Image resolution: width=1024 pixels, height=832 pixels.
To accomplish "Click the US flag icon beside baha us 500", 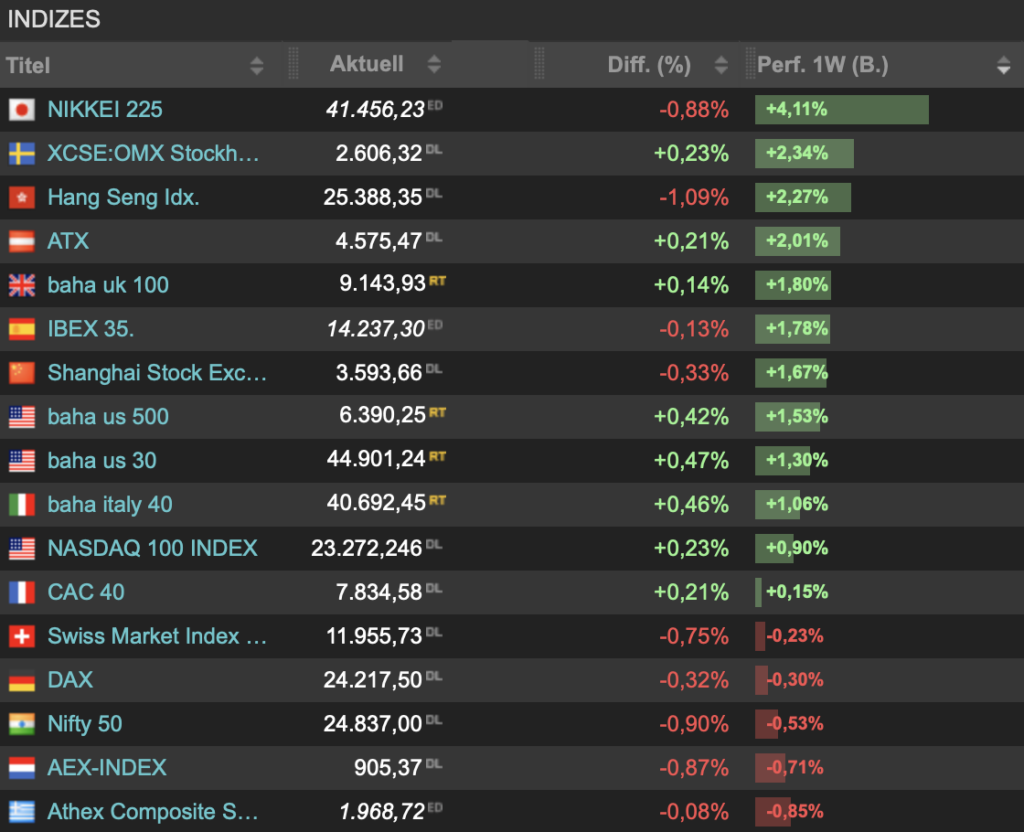I will pos(22,417).
